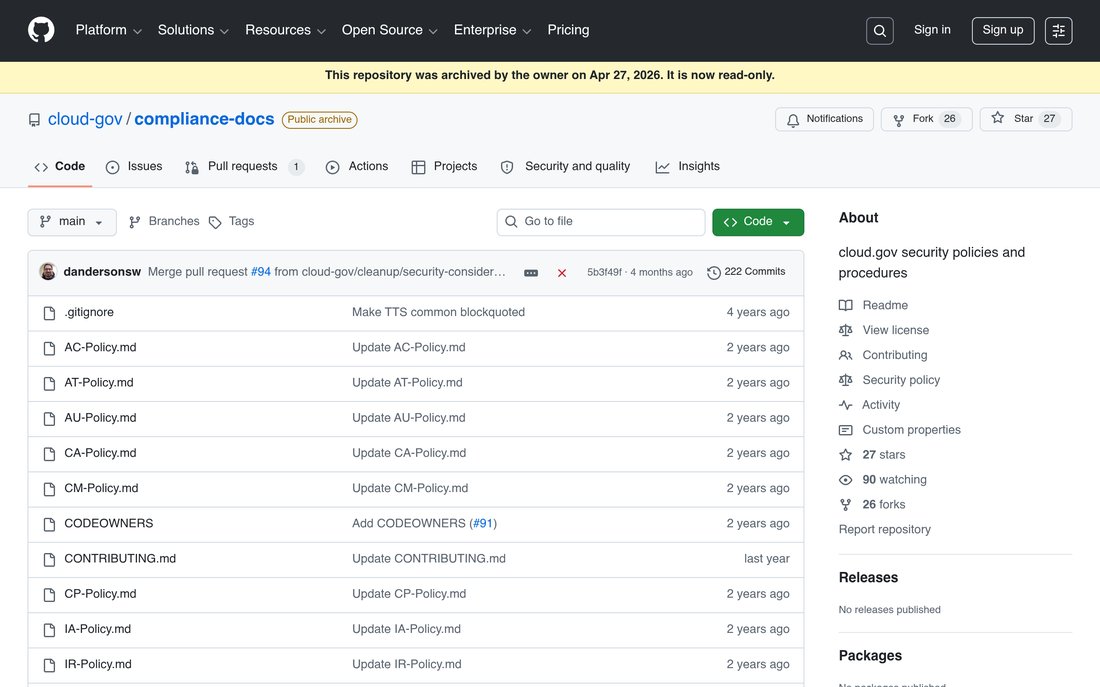View failed status red X icon
Screen dimensions: 1100x687
562,272
